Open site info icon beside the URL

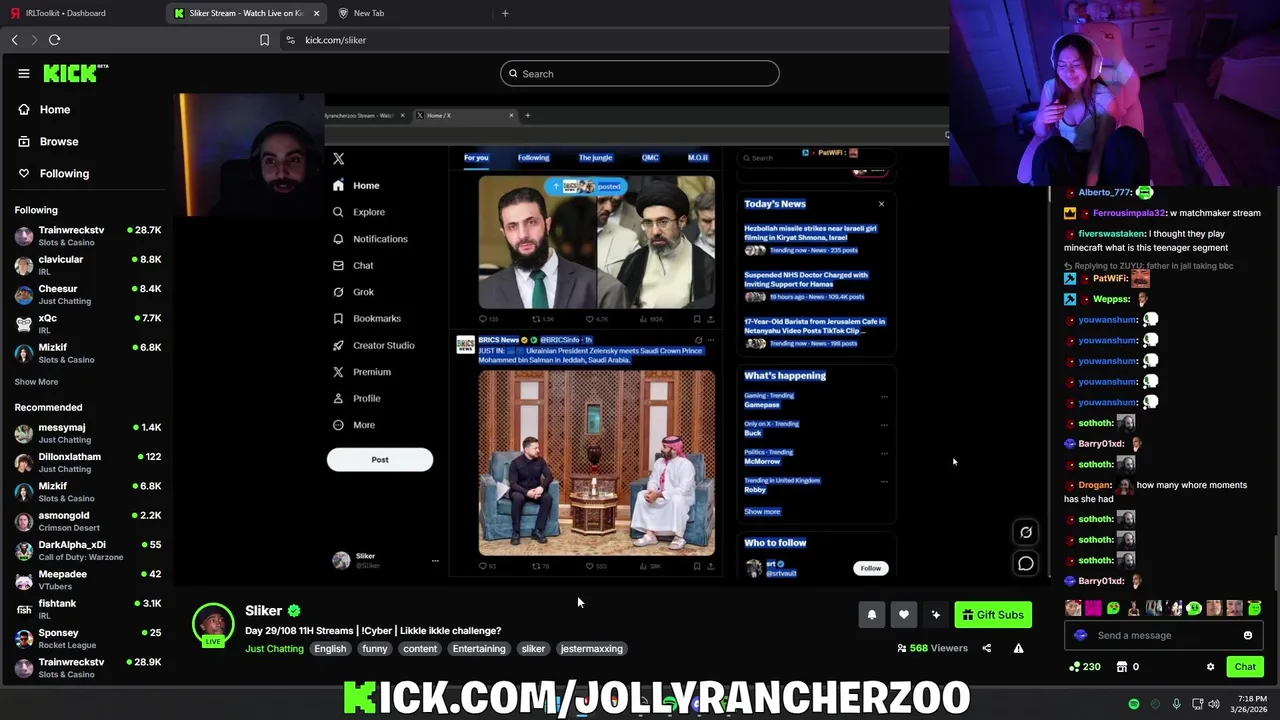290,40
